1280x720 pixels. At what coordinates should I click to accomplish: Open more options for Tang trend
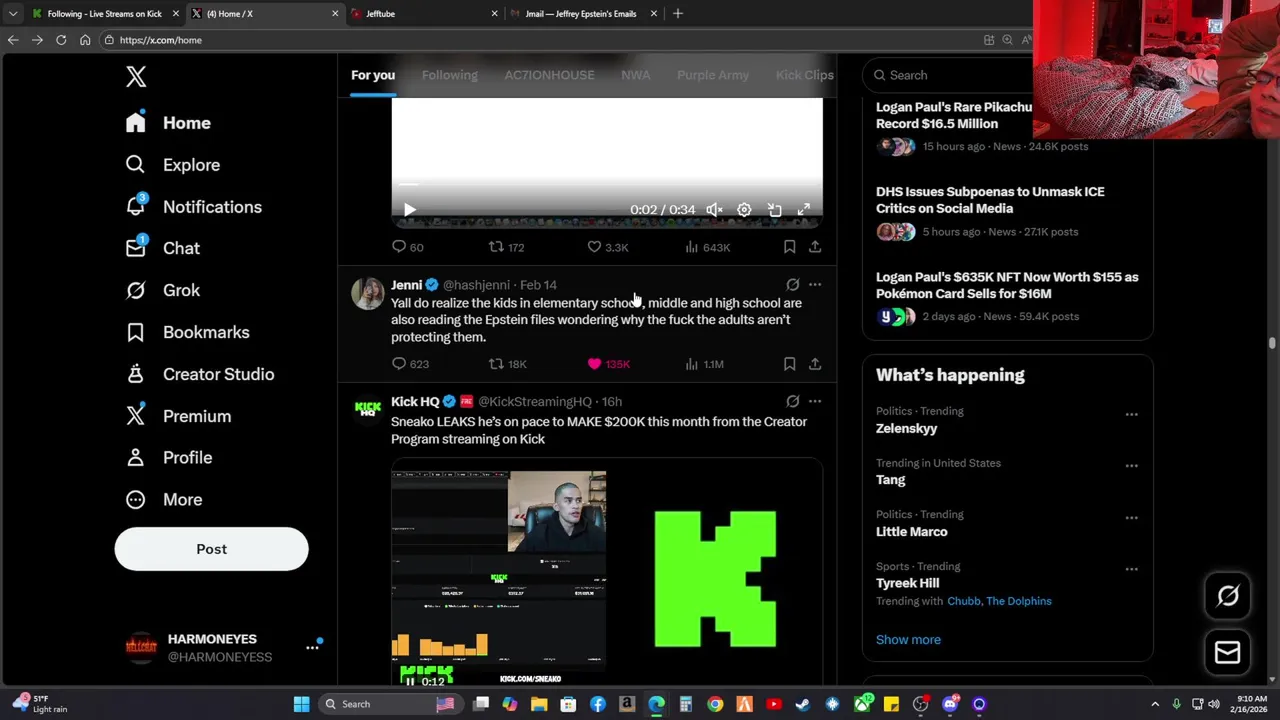(x=1131, y=466)
